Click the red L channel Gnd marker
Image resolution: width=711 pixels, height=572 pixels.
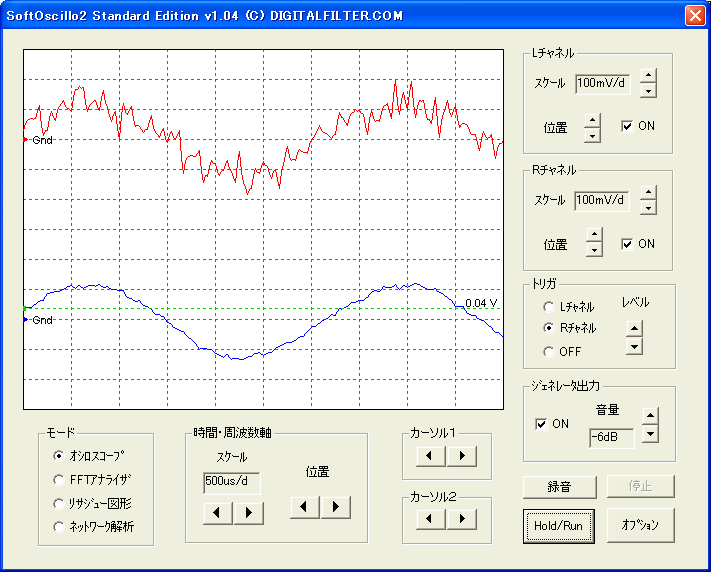click(26, 140)
